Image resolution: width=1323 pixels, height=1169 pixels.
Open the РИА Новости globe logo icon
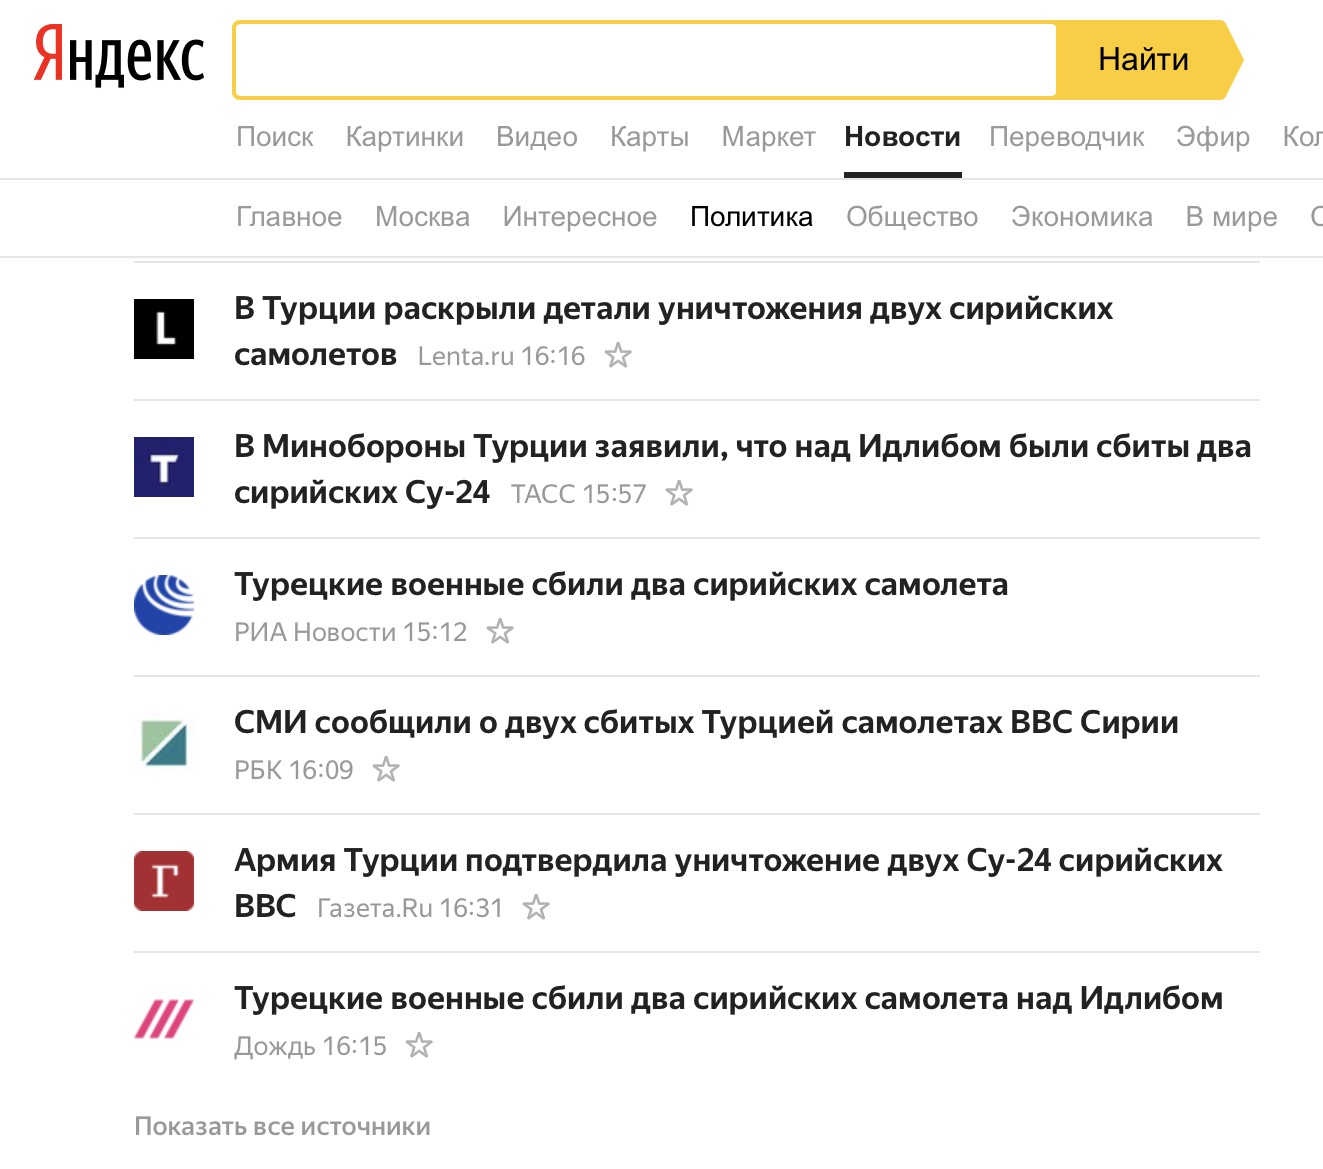pos(164,605)
